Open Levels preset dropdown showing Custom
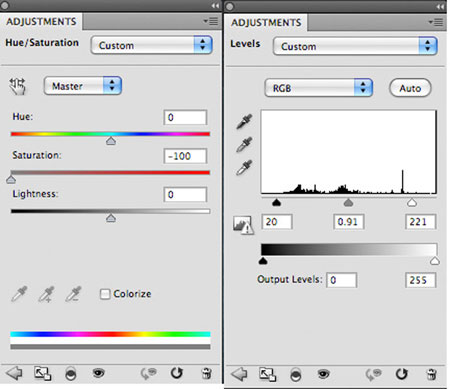This screenshot has width=450, height=389. [x=355, y=46]
